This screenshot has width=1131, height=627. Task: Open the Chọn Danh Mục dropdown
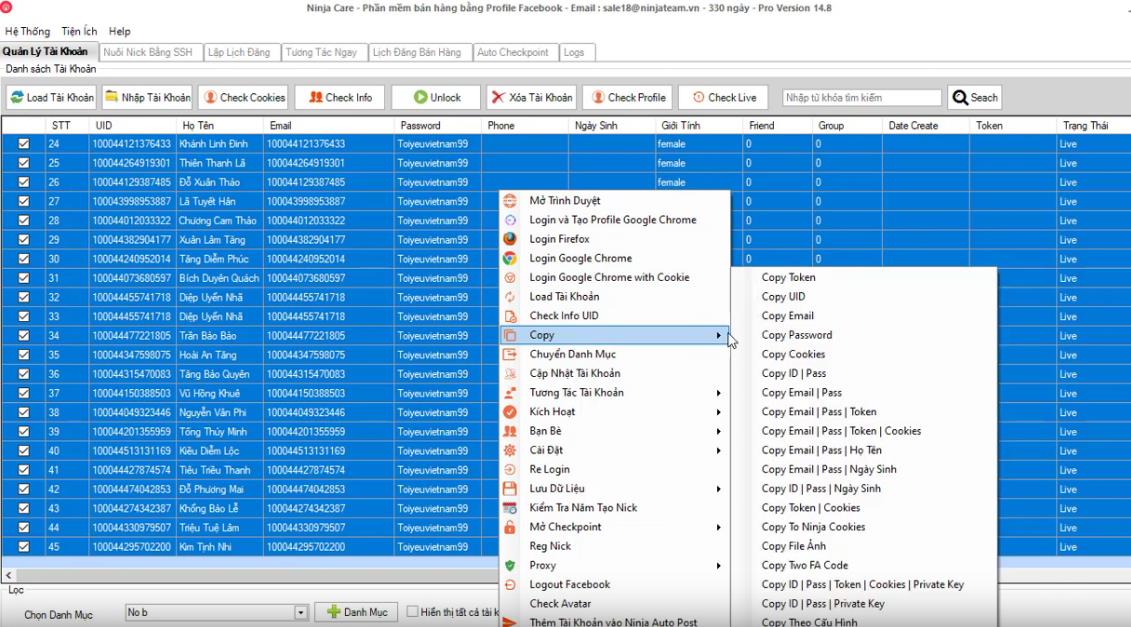301,613
